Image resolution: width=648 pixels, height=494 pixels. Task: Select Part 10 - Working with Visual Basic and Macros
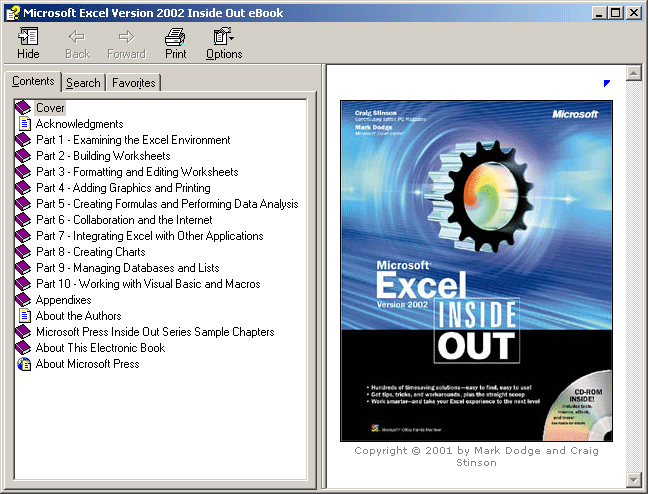[x=148, y=284]
